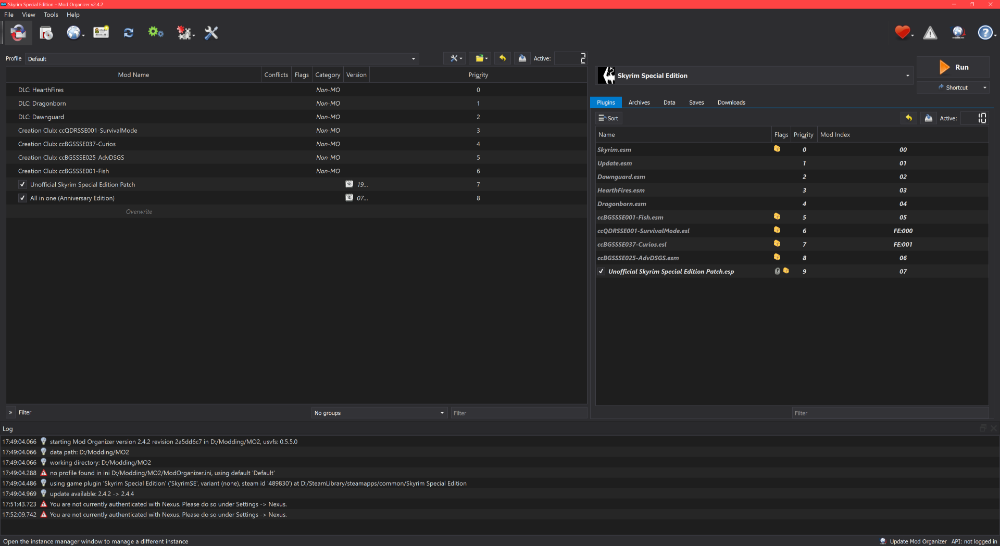This screenshot has width=1000, height=546.
Task: Click the create backup icon above the mod list
Action: click(522, 58)
